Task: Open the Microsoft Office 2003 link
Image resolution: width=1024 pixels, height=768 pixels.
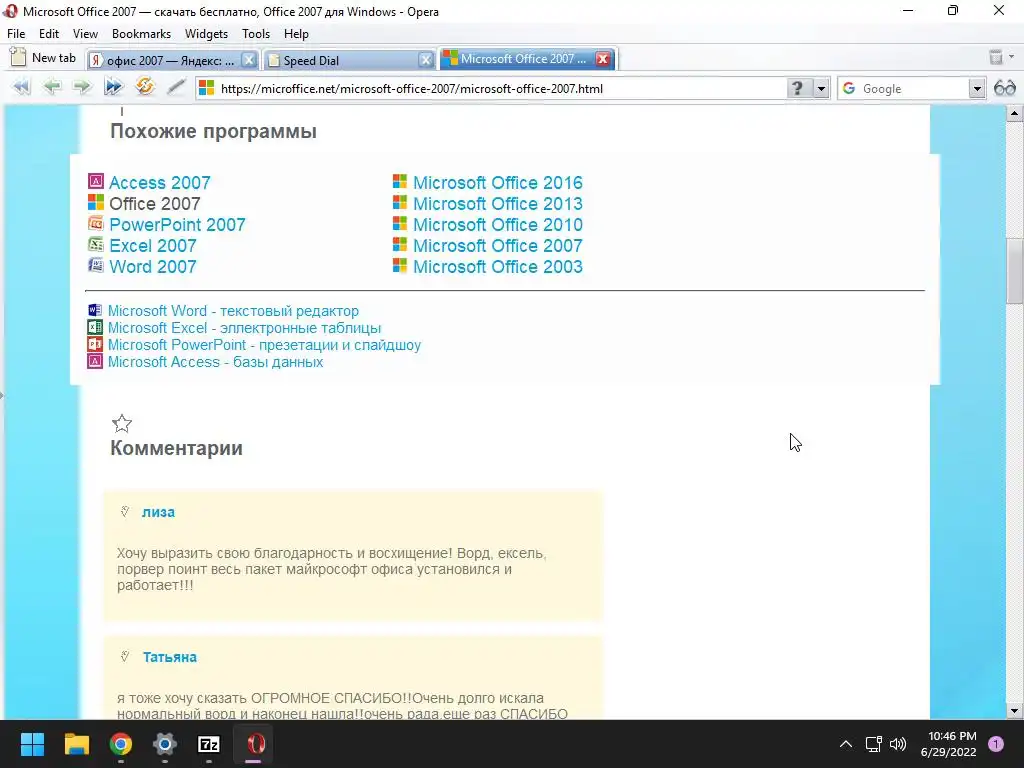Action: tap(498, 266)
